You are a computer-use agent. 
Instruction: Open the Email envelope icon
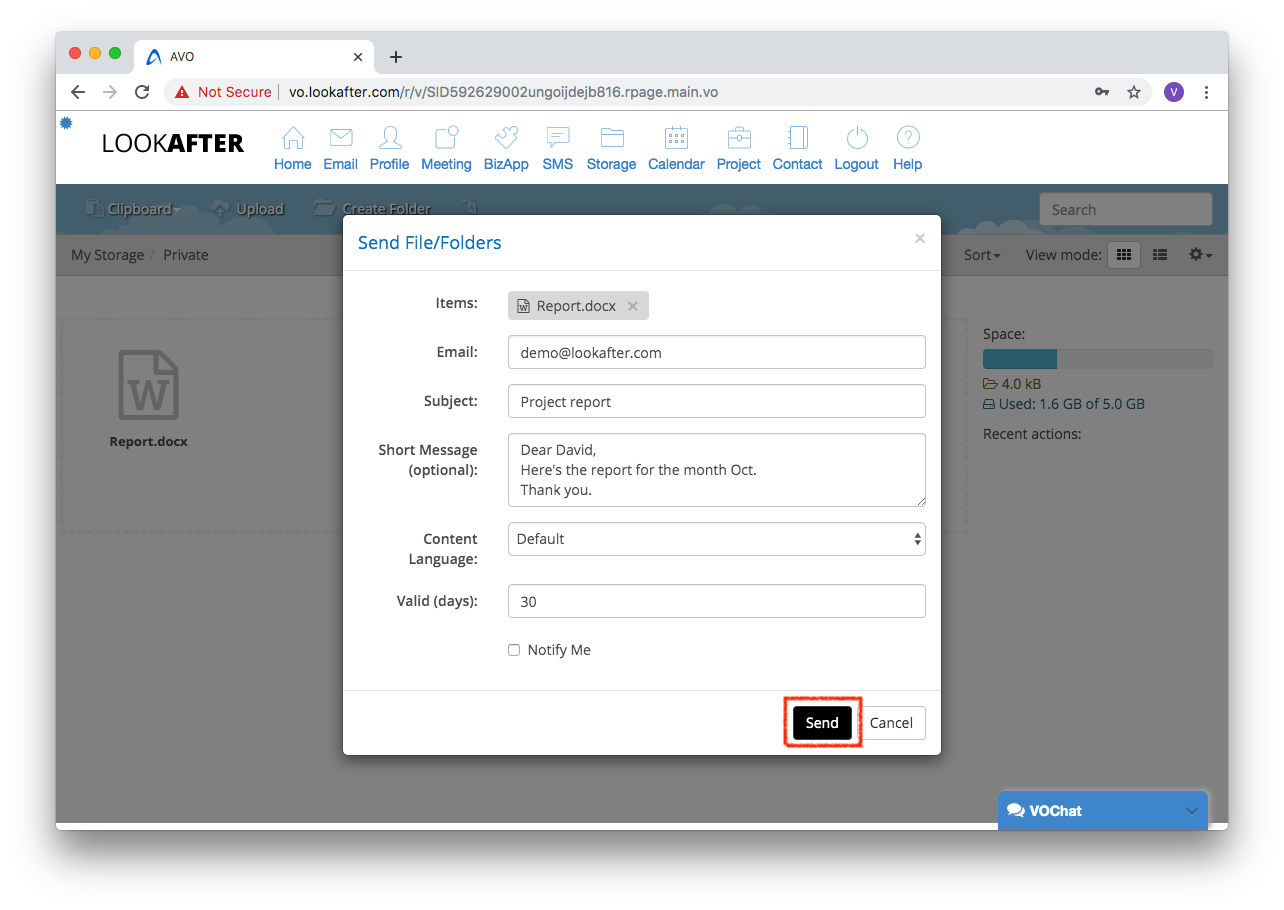[340, 138]
